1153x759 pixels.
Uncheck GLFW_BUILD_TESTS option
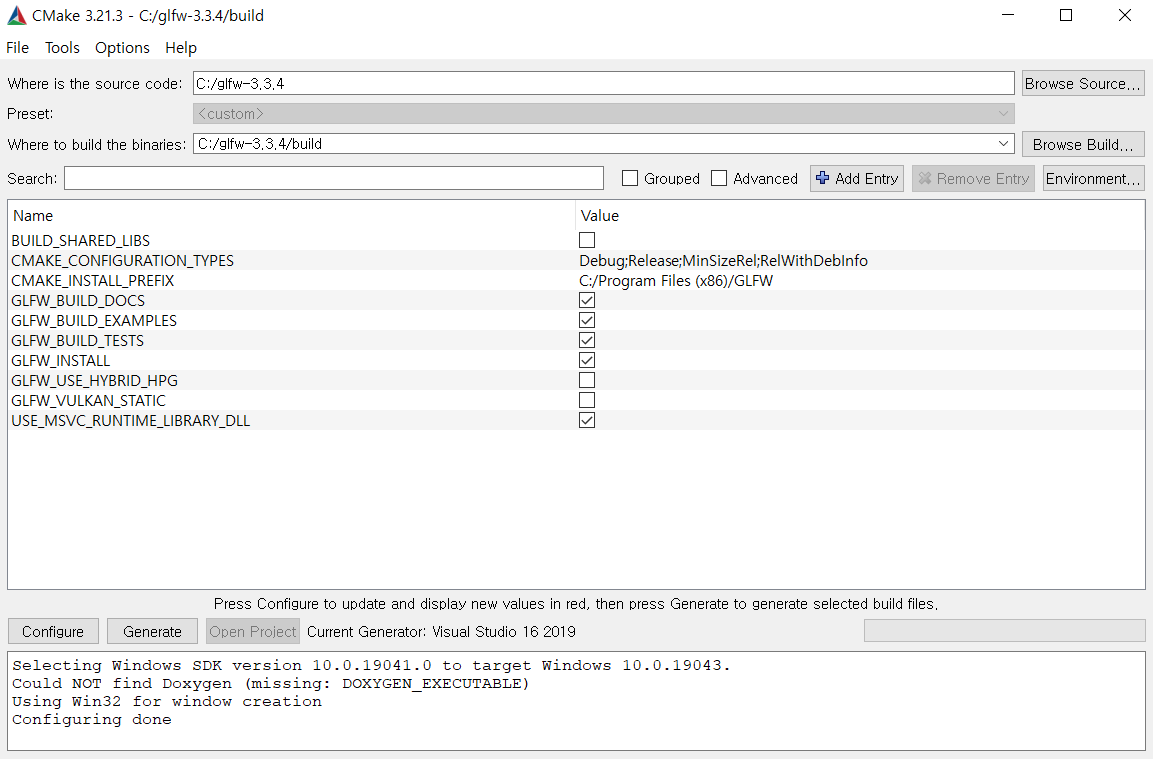pos(587,340)
